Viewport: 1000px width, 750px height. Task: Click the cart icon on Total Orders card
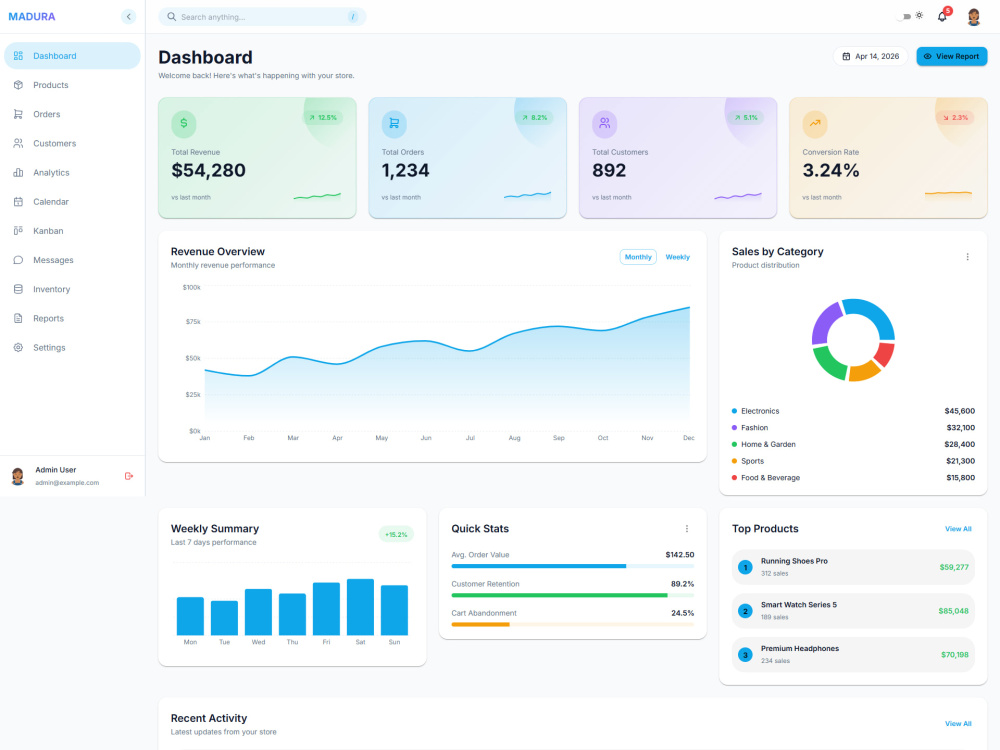pyautogui.click(x=394, y=124)
